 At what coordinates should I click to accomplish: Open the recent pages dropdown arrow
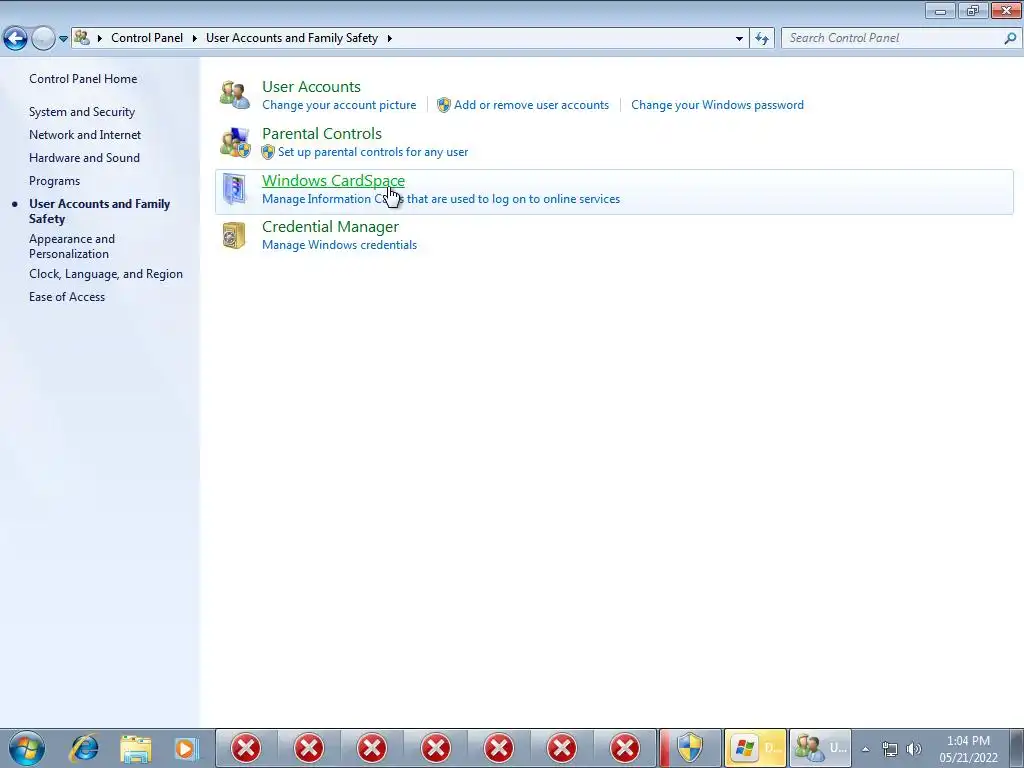(63, 39)
